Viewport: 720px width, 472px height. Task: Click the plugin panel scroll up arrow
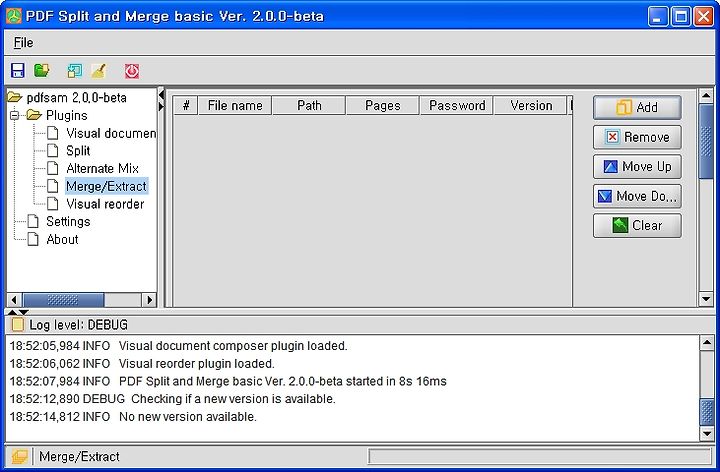tap(706, 96)
